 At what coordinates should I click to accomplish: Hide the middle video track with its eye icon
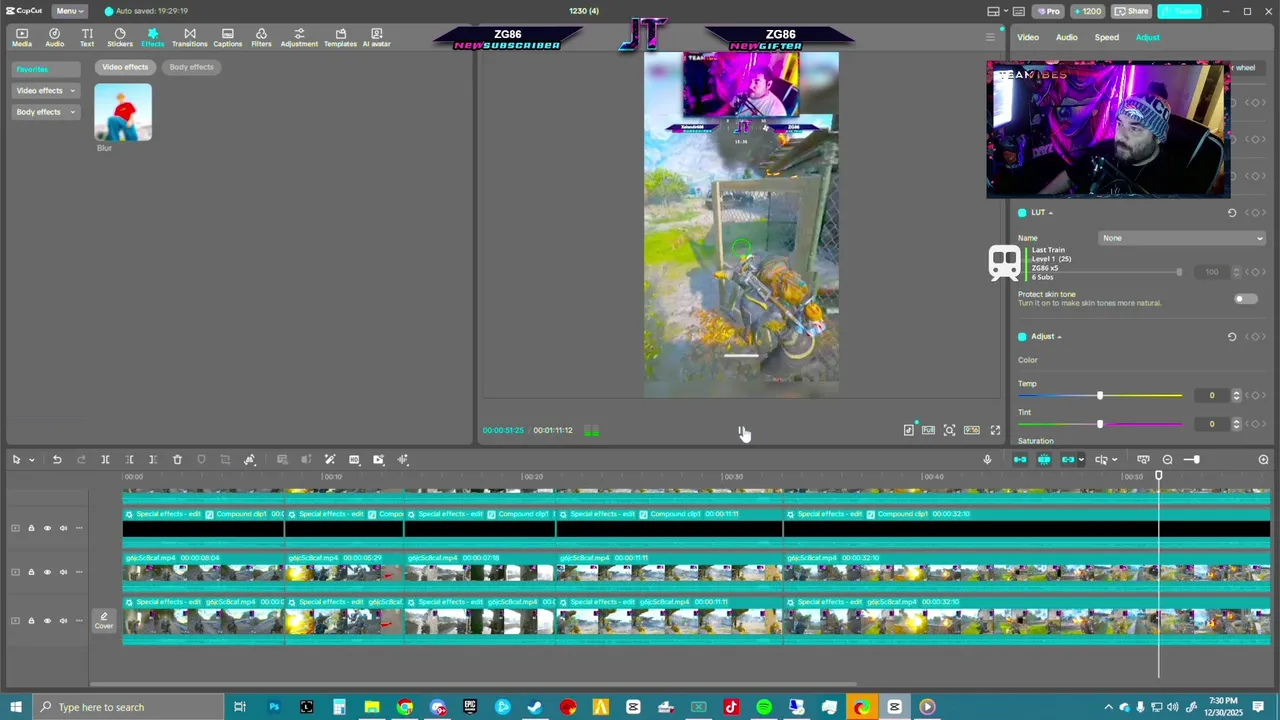(47, 572)
